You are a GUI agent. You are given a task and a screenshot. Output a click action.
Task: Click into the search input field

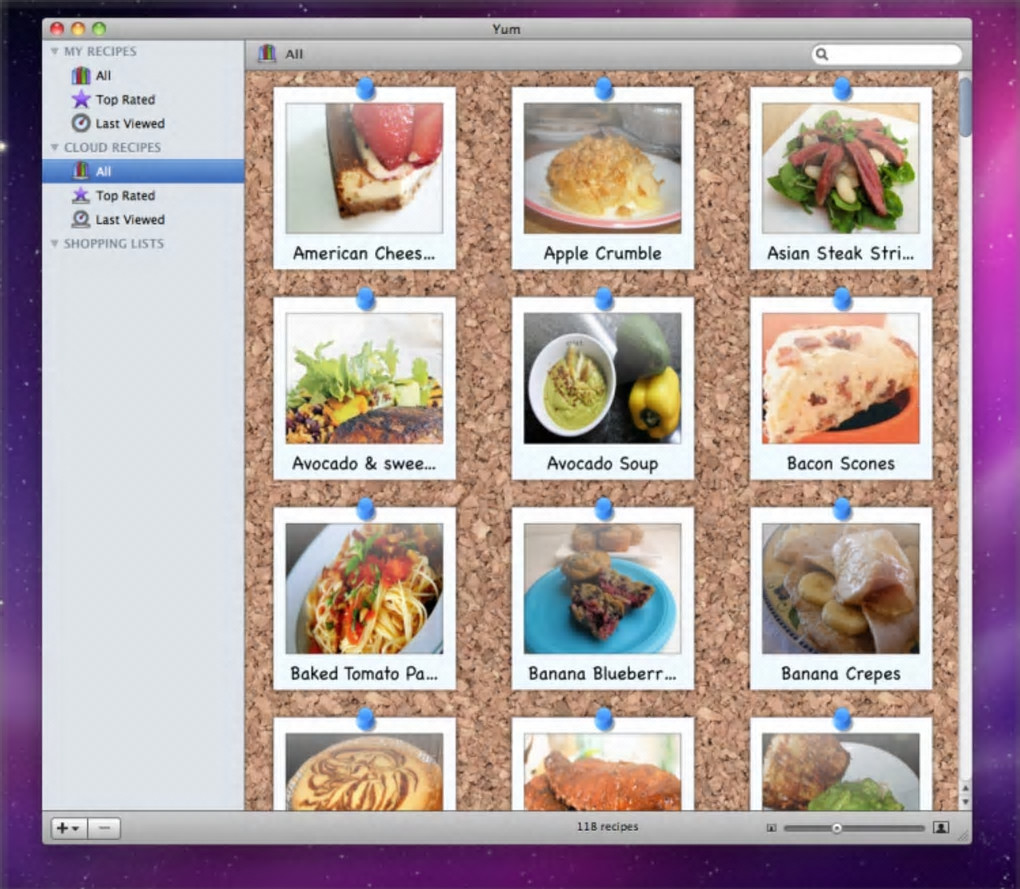coord(887,54)
